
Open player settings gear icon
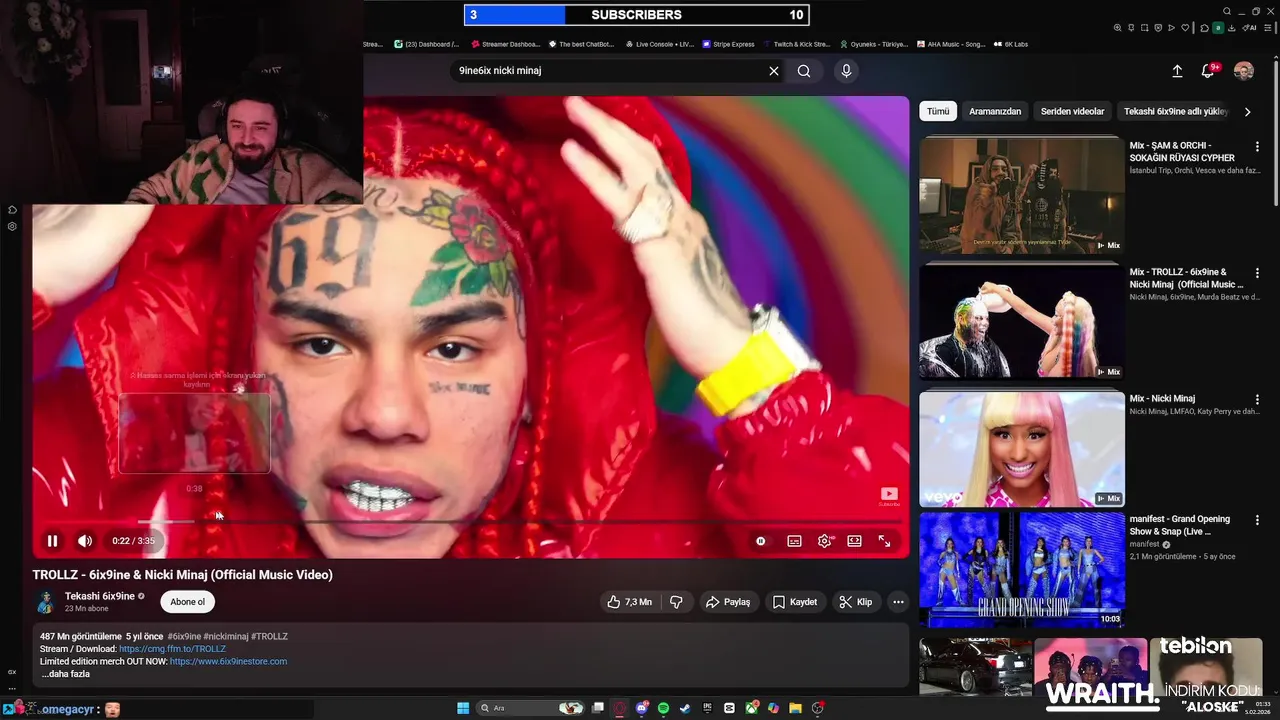(x=824, y=541)
